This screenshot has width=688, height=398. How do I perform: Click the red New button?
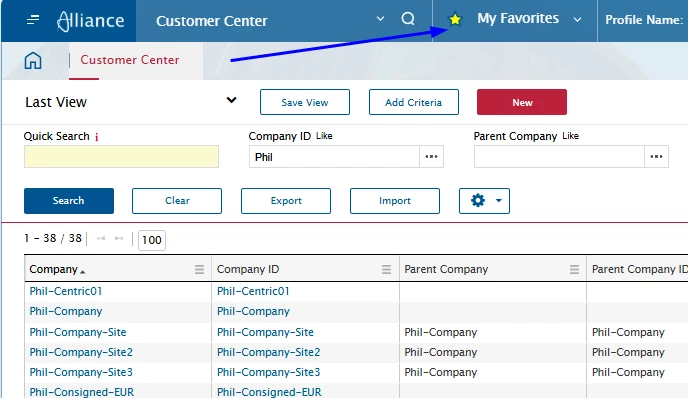pyautogui.click(x=522, y=102)
